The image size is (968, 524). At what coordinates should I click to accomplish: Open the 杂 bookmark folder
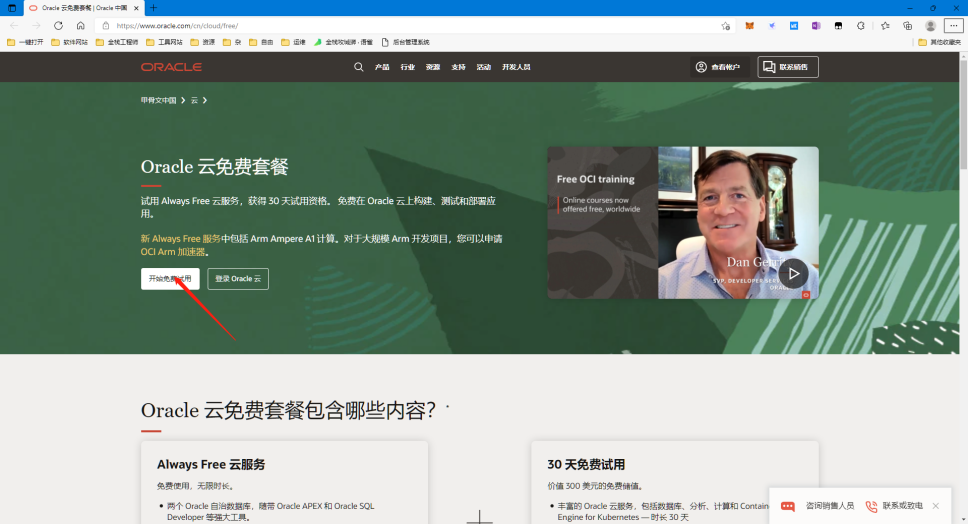tap(232, 42)
